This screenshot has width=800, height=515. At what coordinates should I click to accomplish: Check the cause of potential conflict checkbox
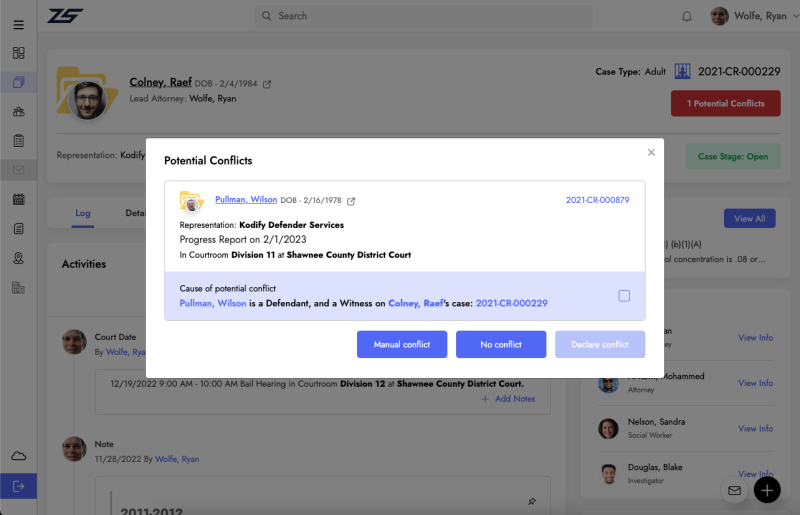pos(624,296)
